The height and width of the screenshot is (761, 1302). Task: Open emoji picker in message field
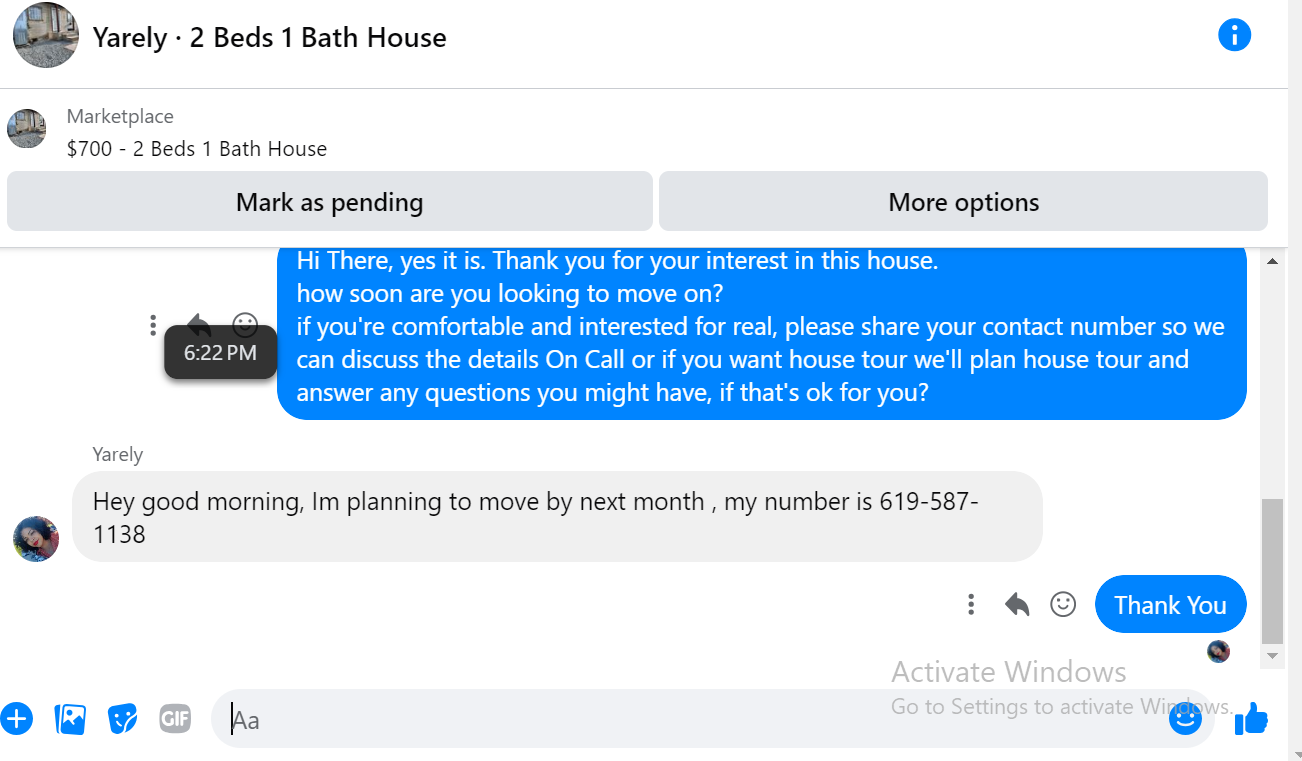[1185, 718]
